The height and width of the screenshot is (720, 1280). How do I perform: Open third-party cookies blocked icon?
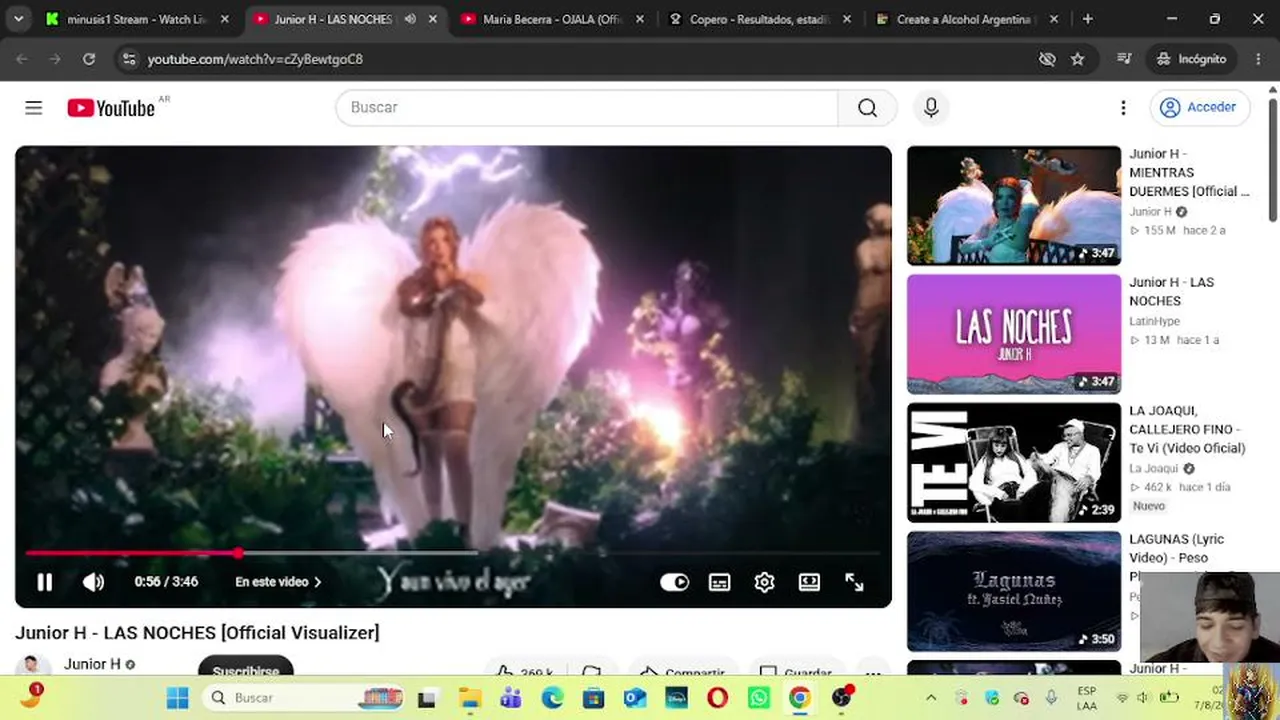point(1047,59)
